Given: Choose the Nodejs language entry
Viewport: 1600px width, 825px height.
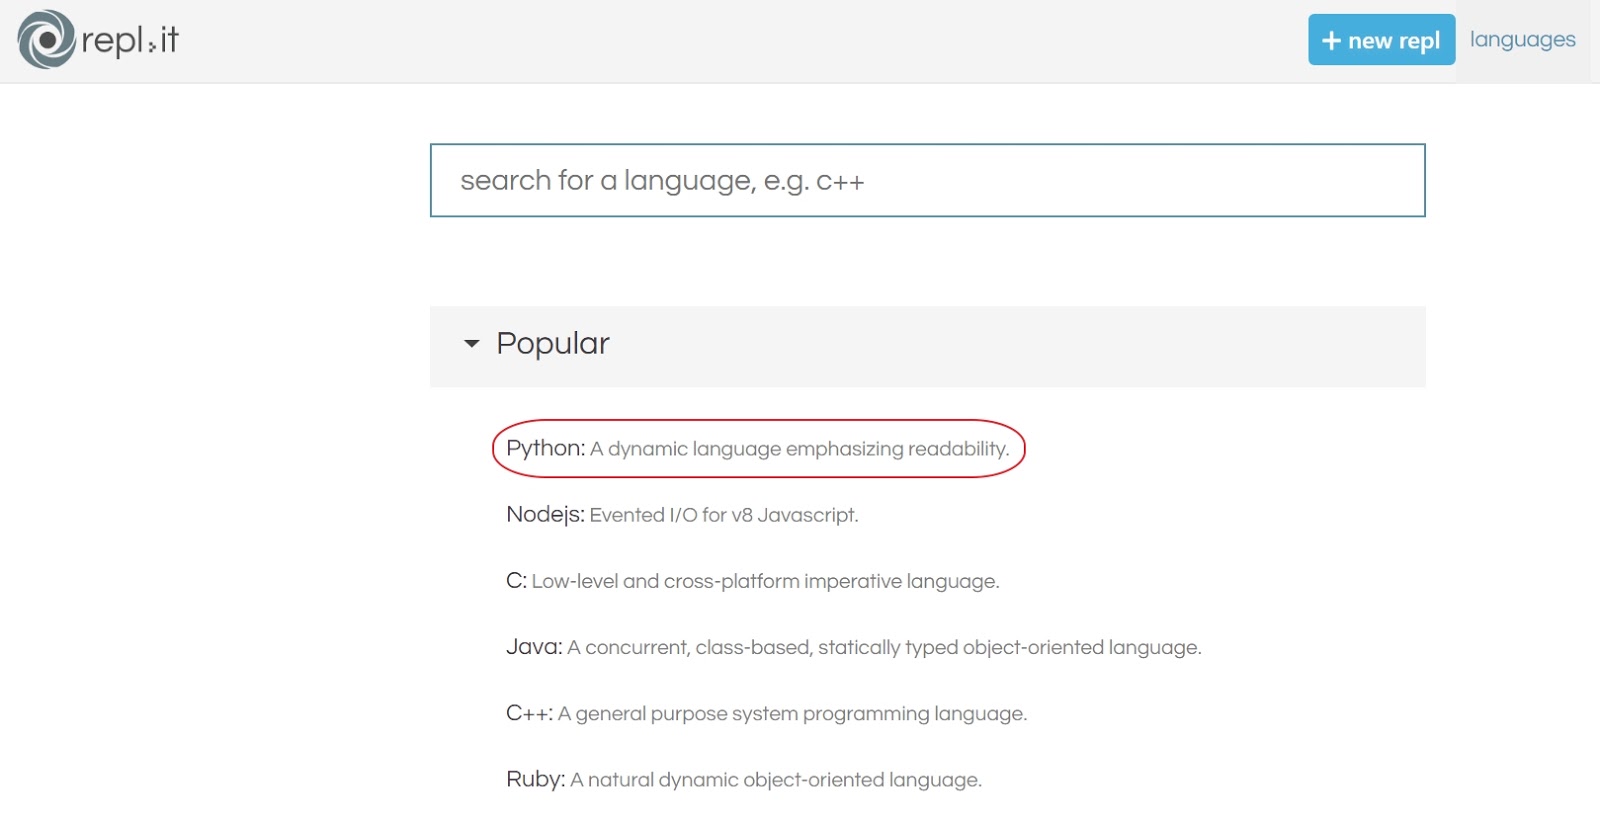Looking at the screenshot, I should coord(682,515).
